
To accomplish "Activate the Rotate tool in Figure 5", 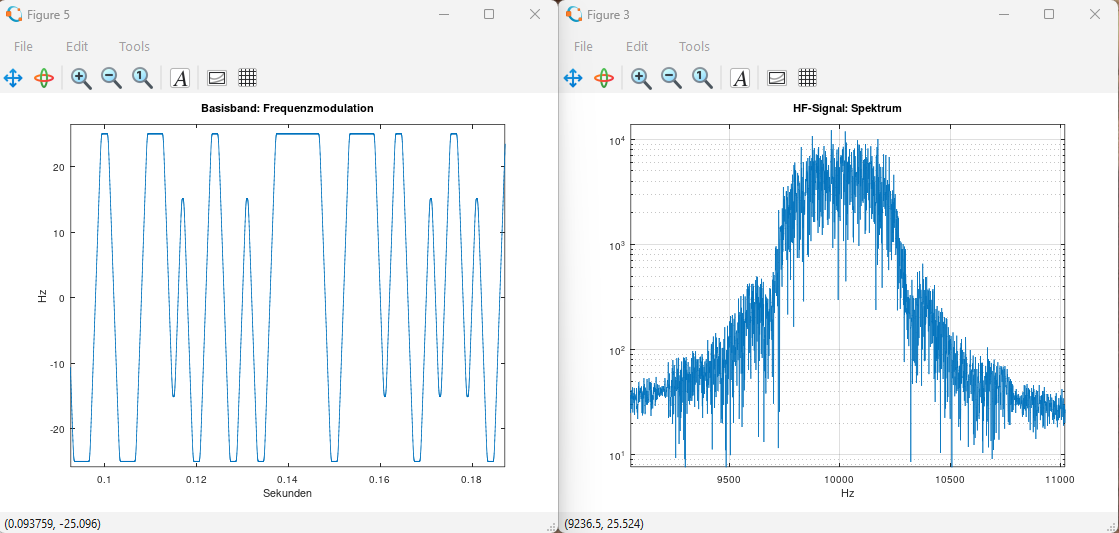I will 44,78.
